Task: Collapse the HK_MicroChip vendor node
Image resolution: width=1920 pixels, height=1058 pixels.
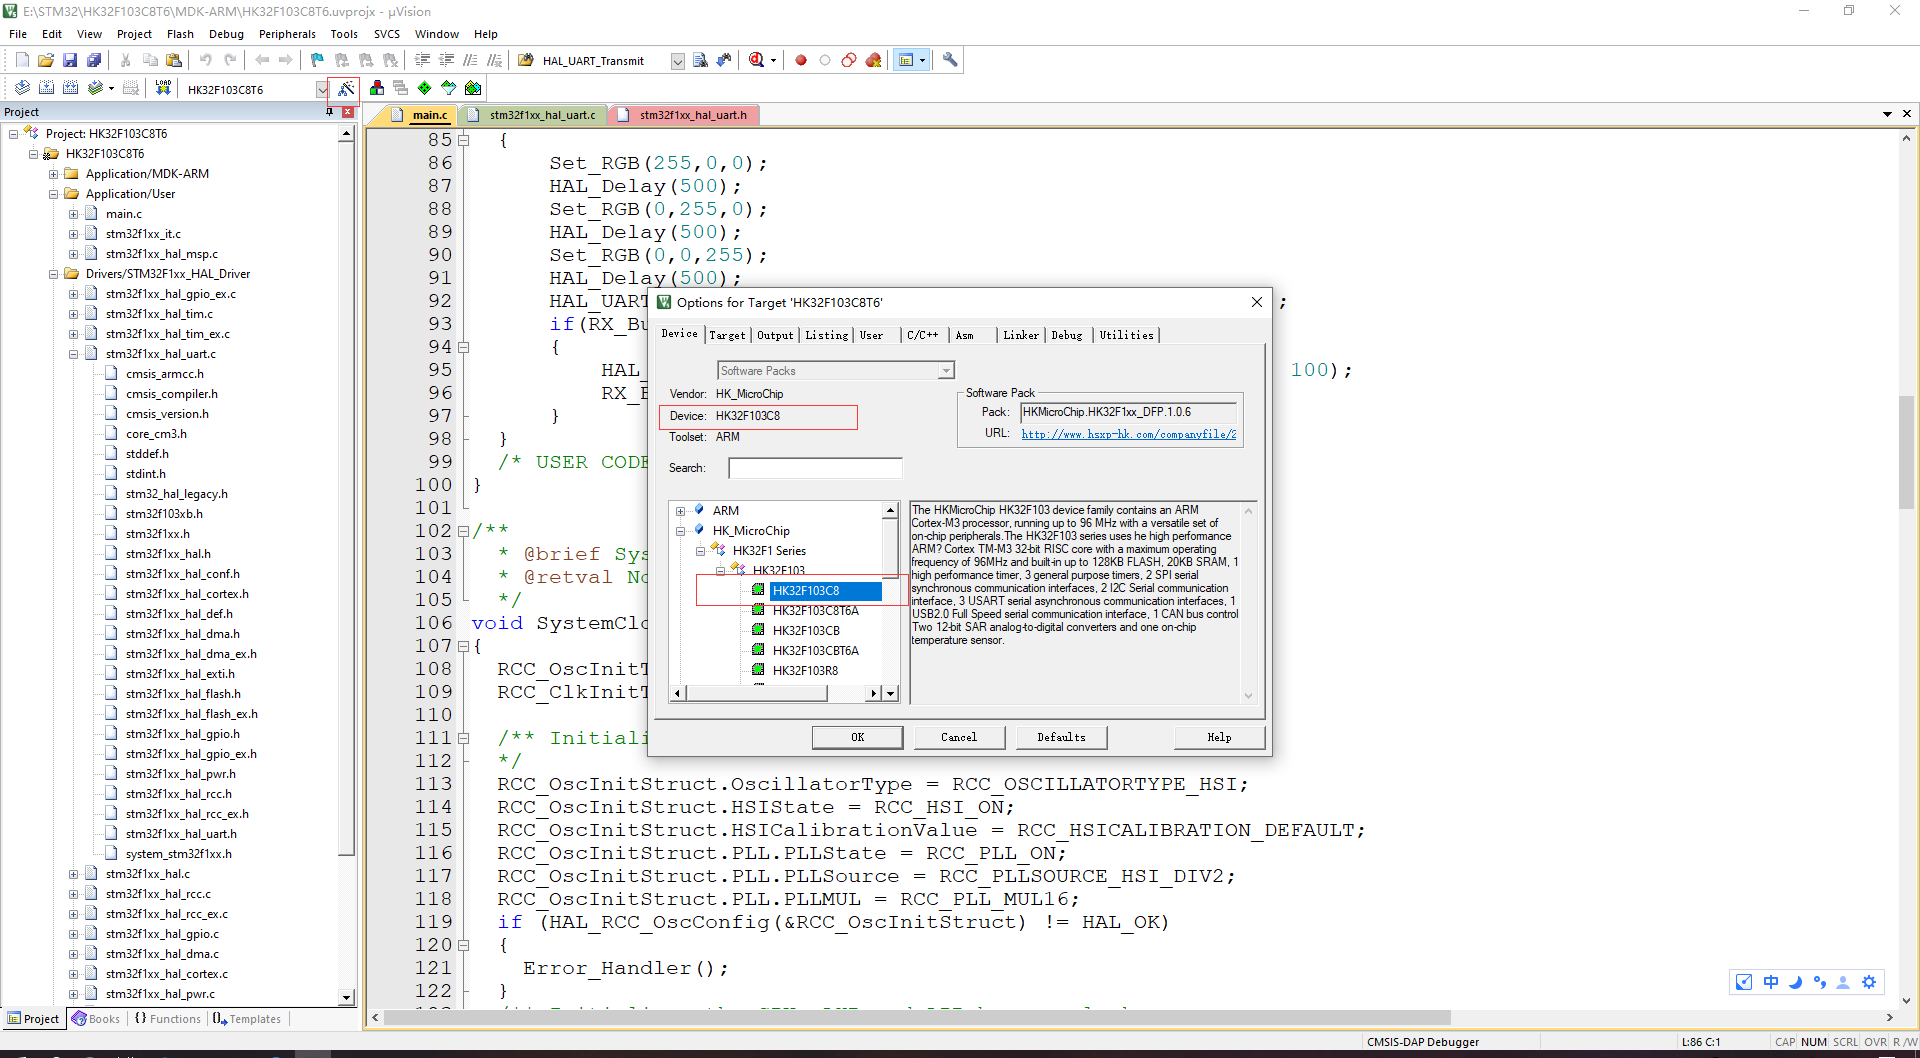Action: pyautogui.click(x=681, y=531)
